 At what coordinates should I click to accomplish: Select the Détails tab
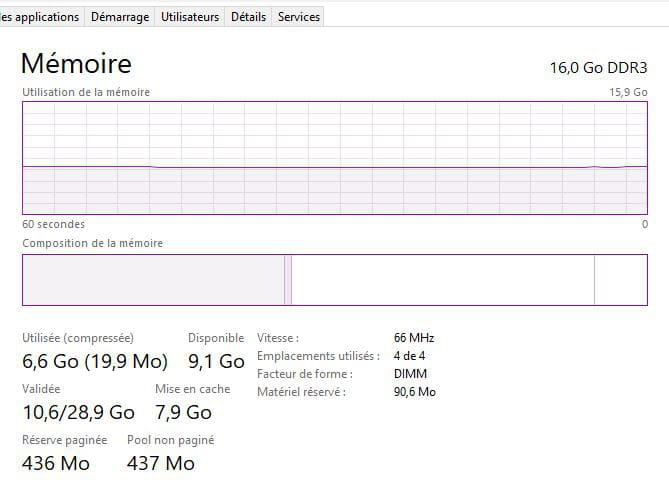(x=248, y=17)
